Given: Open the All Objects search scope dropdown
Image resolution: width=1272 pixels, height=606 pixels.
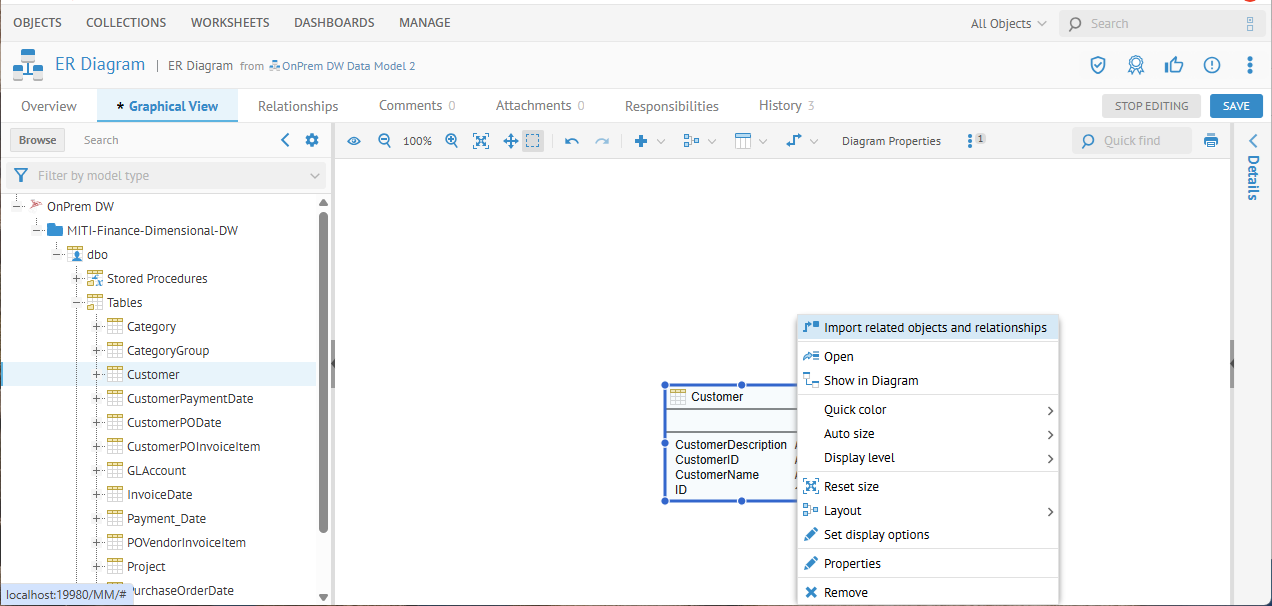Looking at the screenshot, I should tap(1008, 23).
